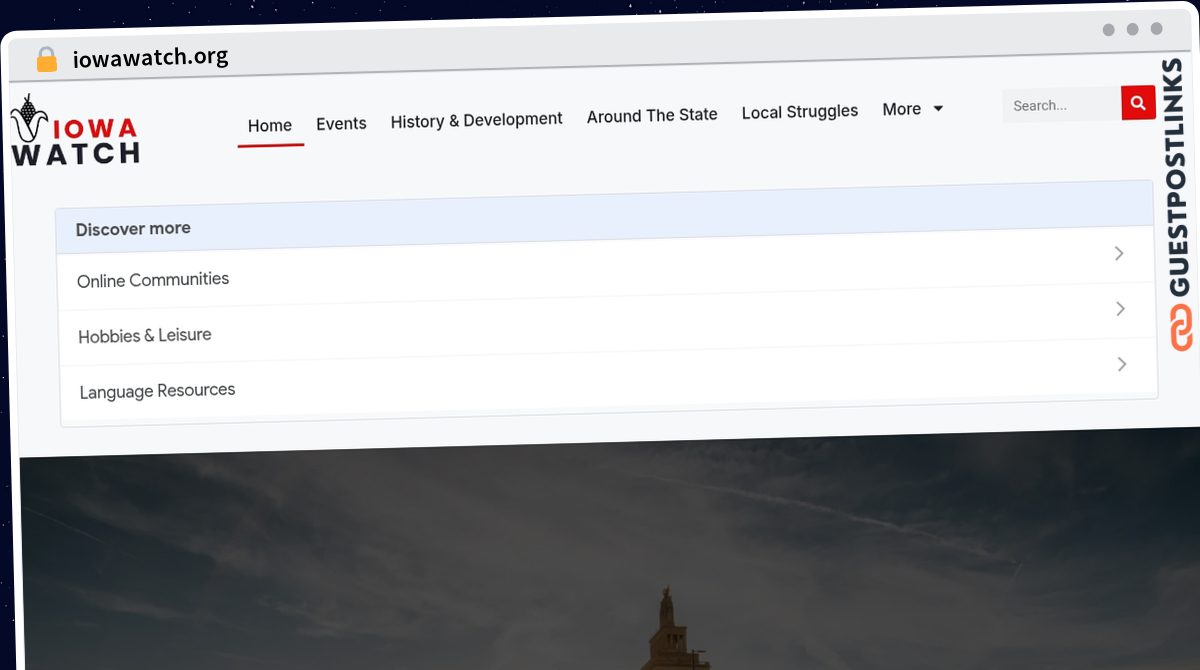Select Around The State menu item

click(652, 116)
